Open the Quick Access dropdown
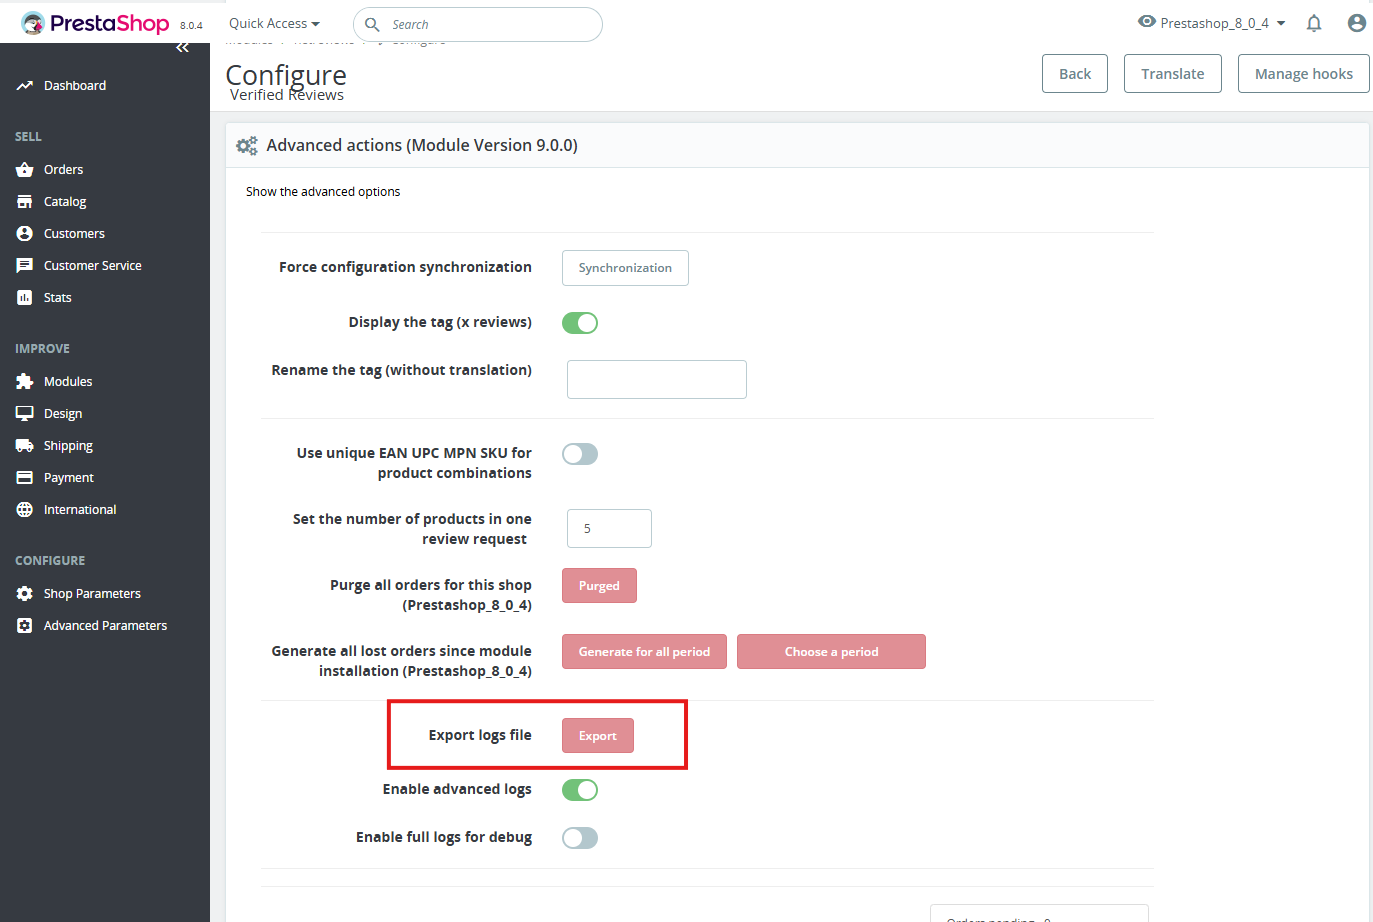The height and width of the screenshot is (922, 1373). pos(274,24)
